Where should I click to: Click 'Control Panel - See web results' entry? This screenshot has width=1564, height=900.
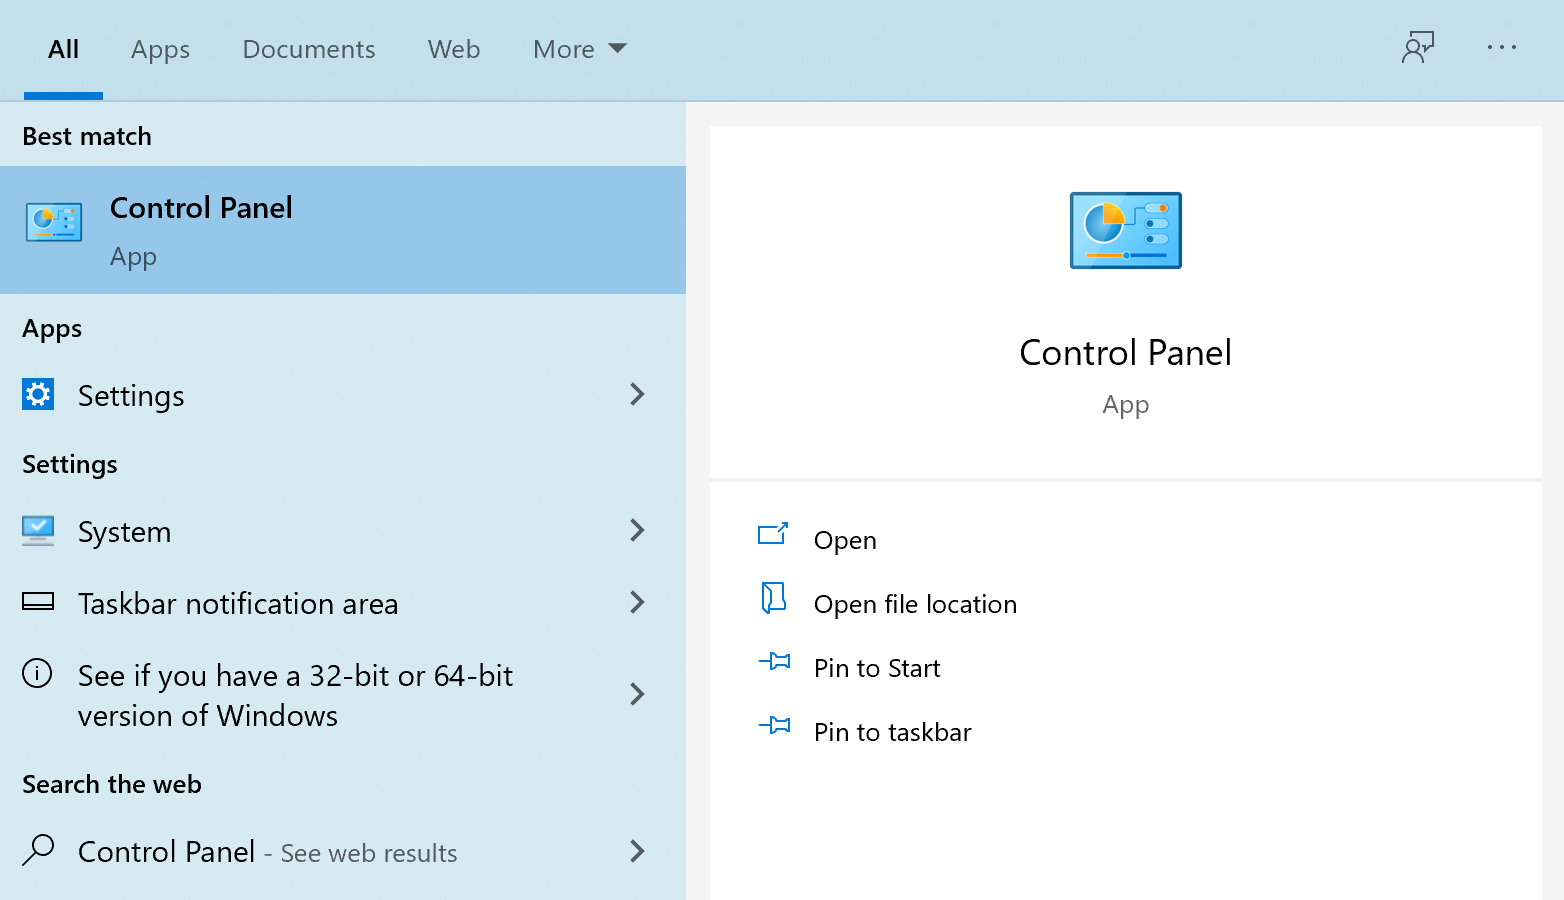pos(343,851)
